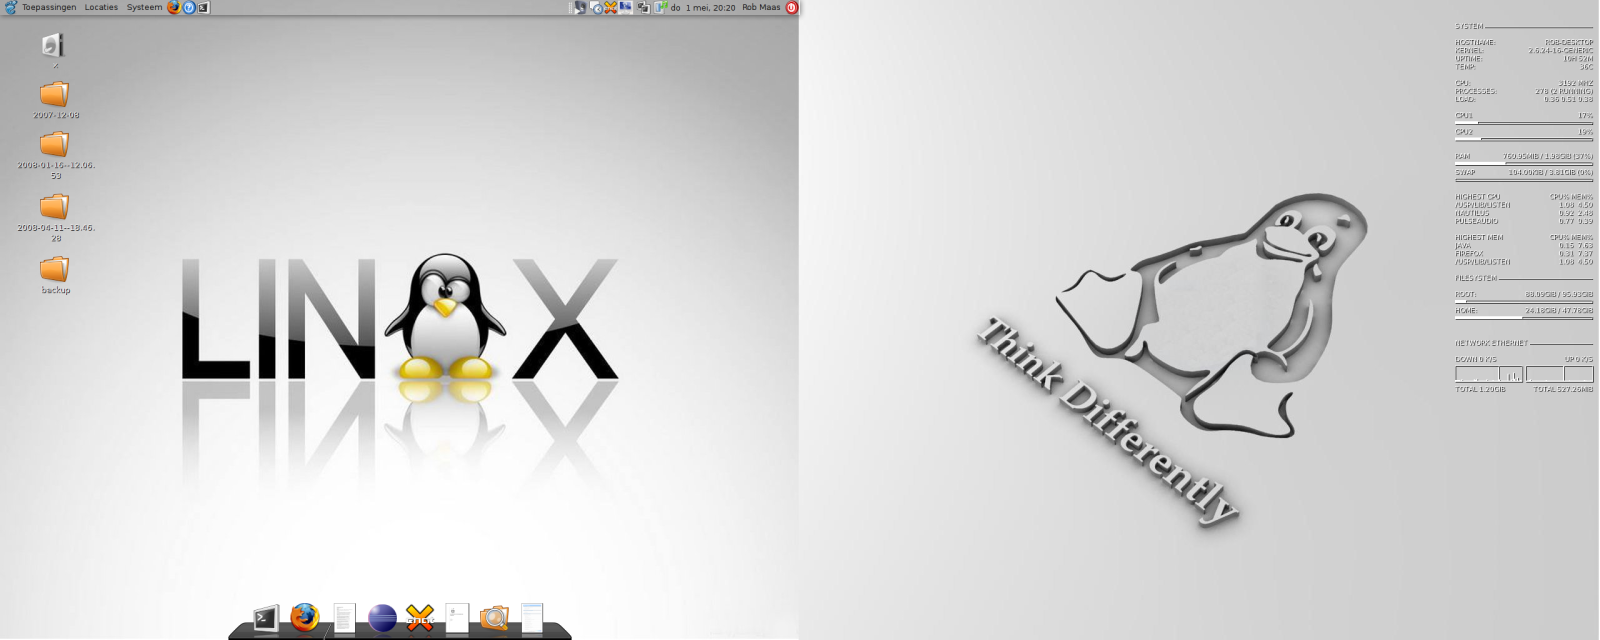Select the backup folder
Screen dimensions: 1600x640
[x=55, y=275]
